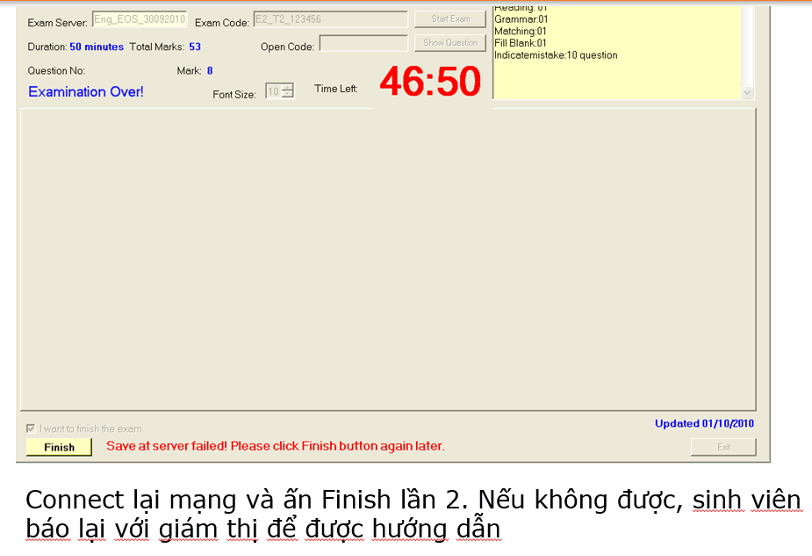Click the red 46:50 countdown timer
Screen dimensions: 812x556
pyautogui.click(x=430, y=82)
